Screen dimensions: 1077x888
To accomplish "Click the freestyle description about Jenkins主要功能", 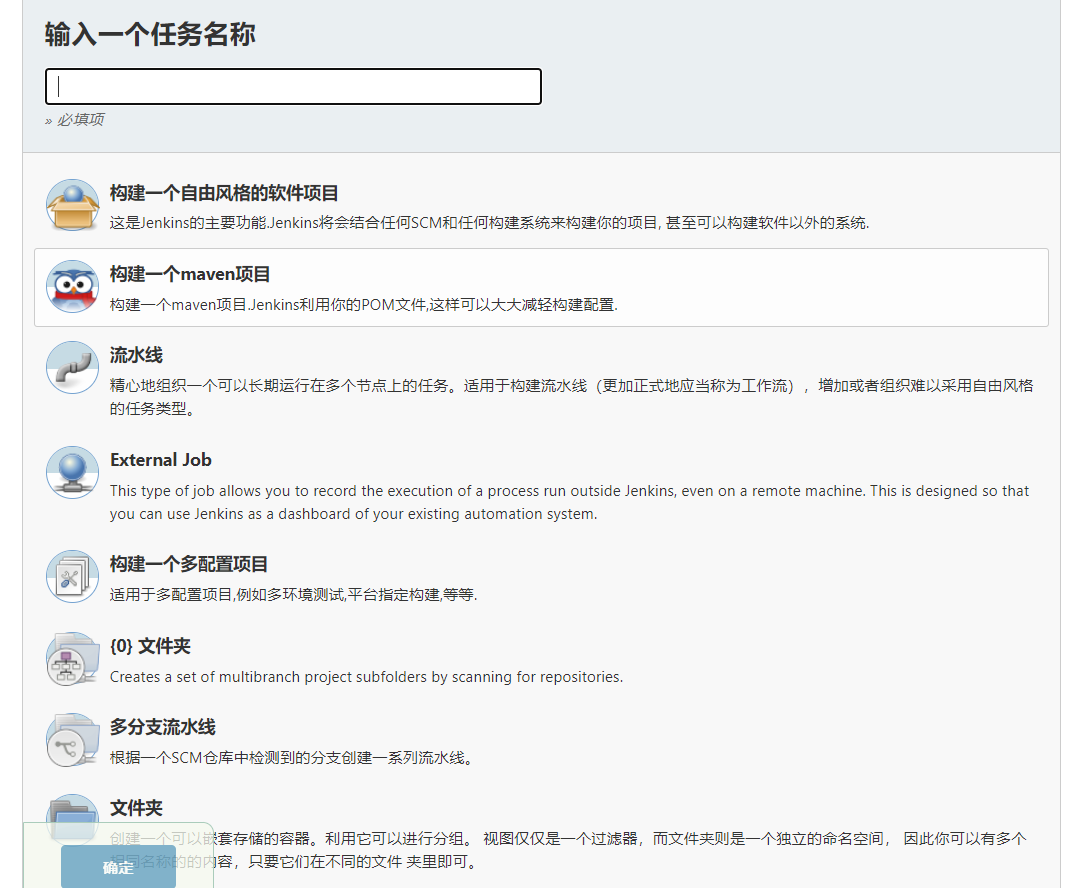I will point(490,223).
